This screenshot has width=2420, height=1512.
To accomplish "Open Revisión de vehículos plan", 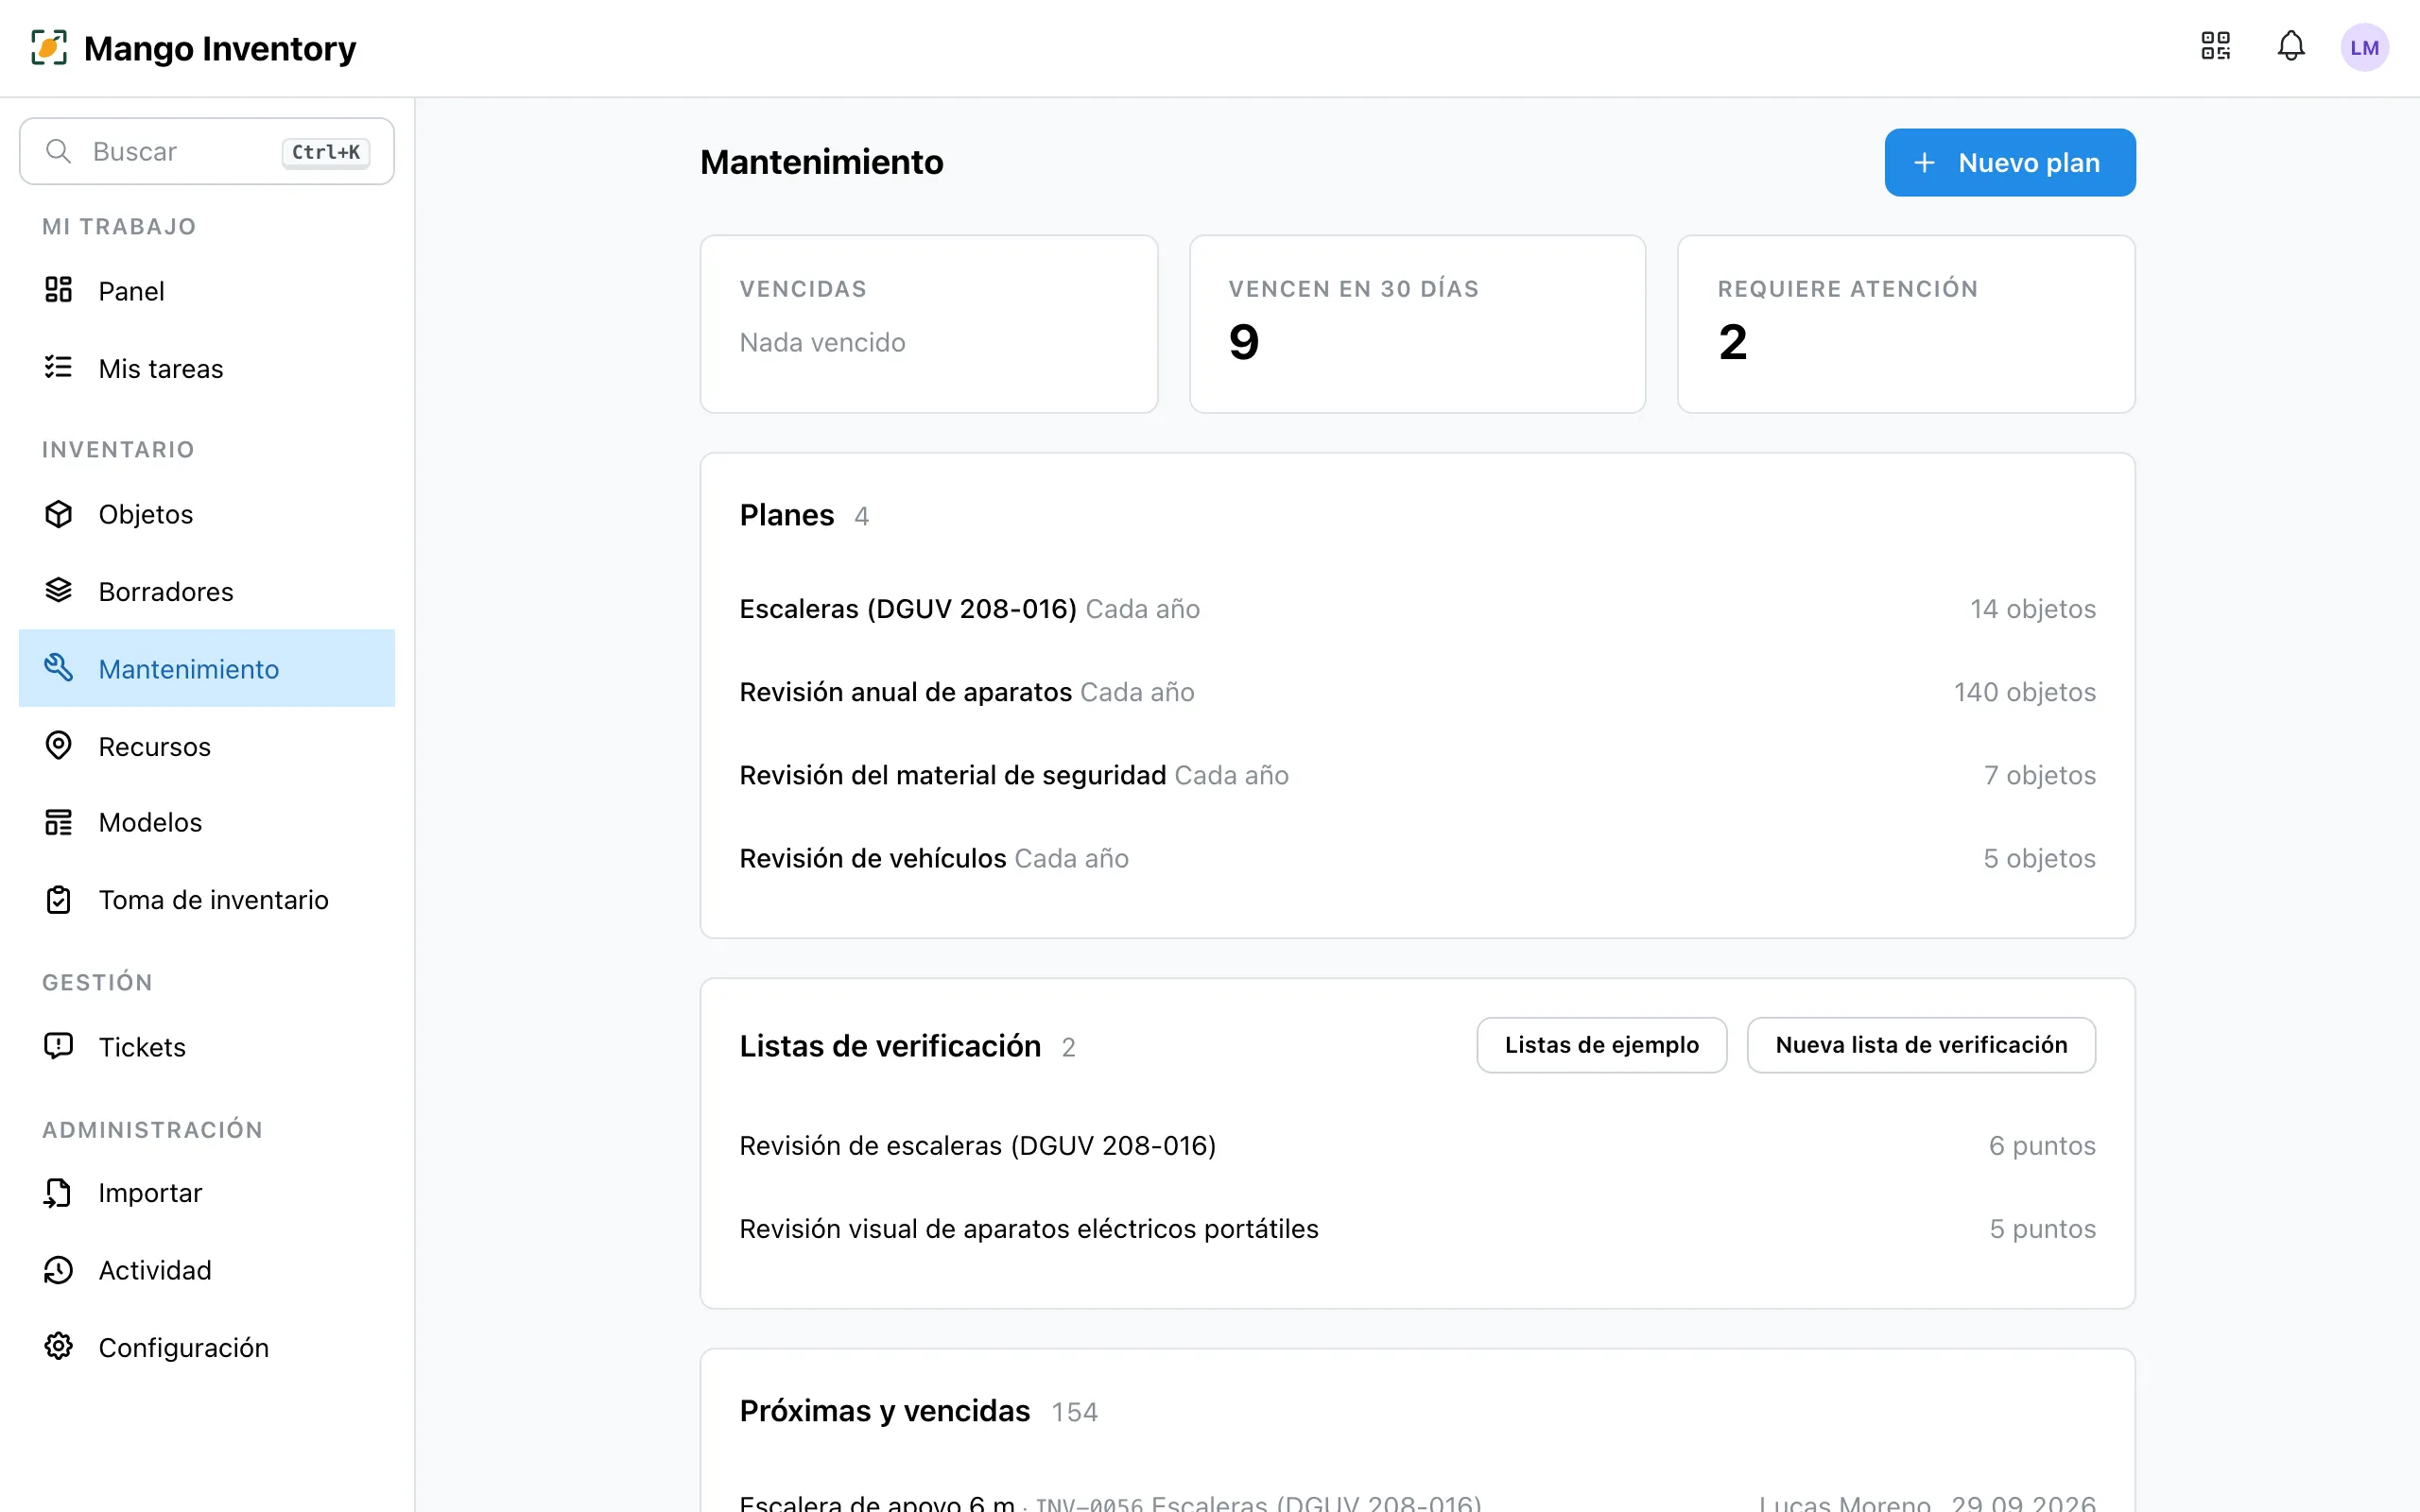I will pos(1417,857).
